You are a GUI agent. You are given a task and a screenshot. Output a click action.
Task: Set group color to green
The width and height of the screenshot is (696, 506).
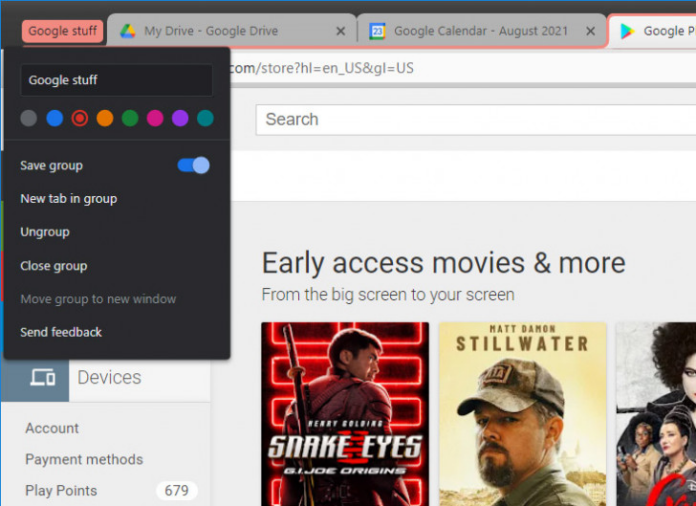[x=130, y=118]
